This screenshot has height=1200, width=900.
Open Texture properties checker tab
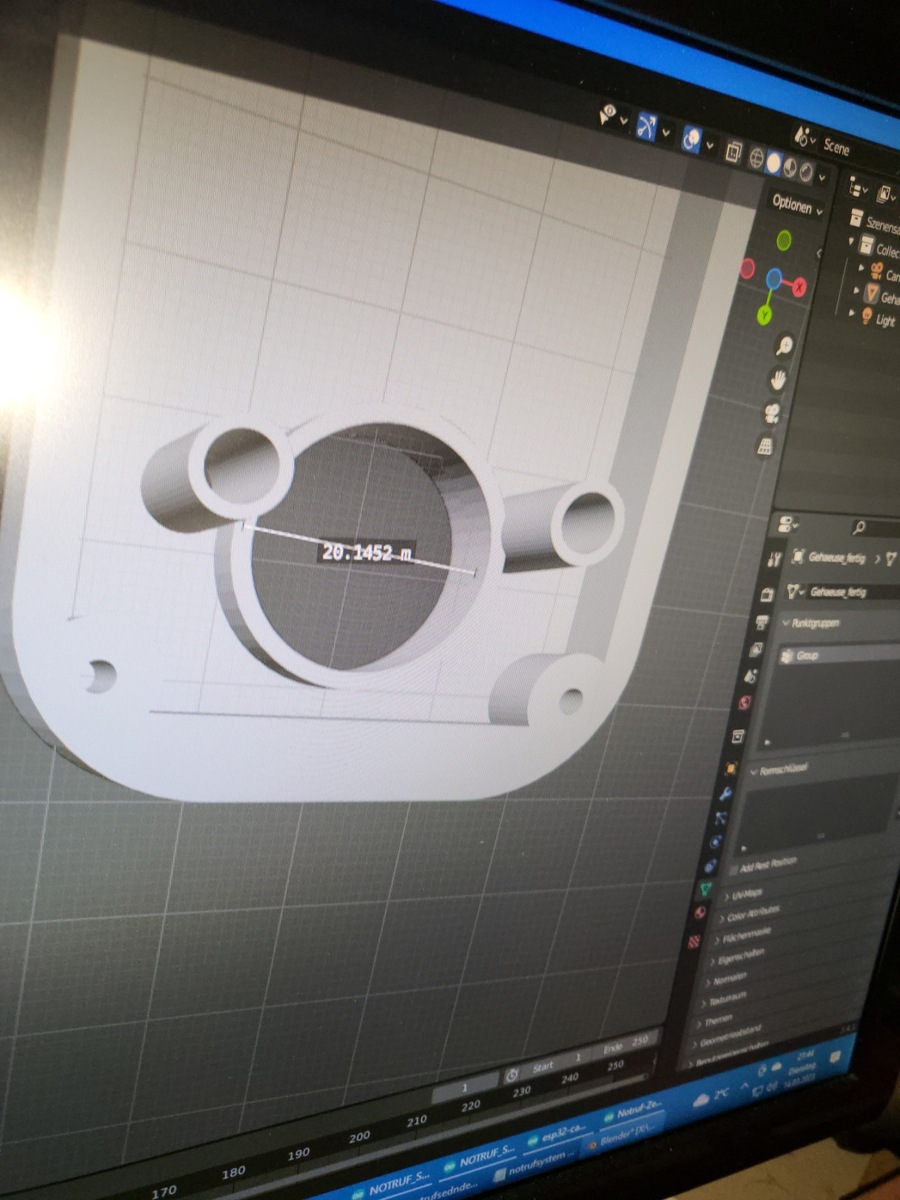tap(694, 940)
